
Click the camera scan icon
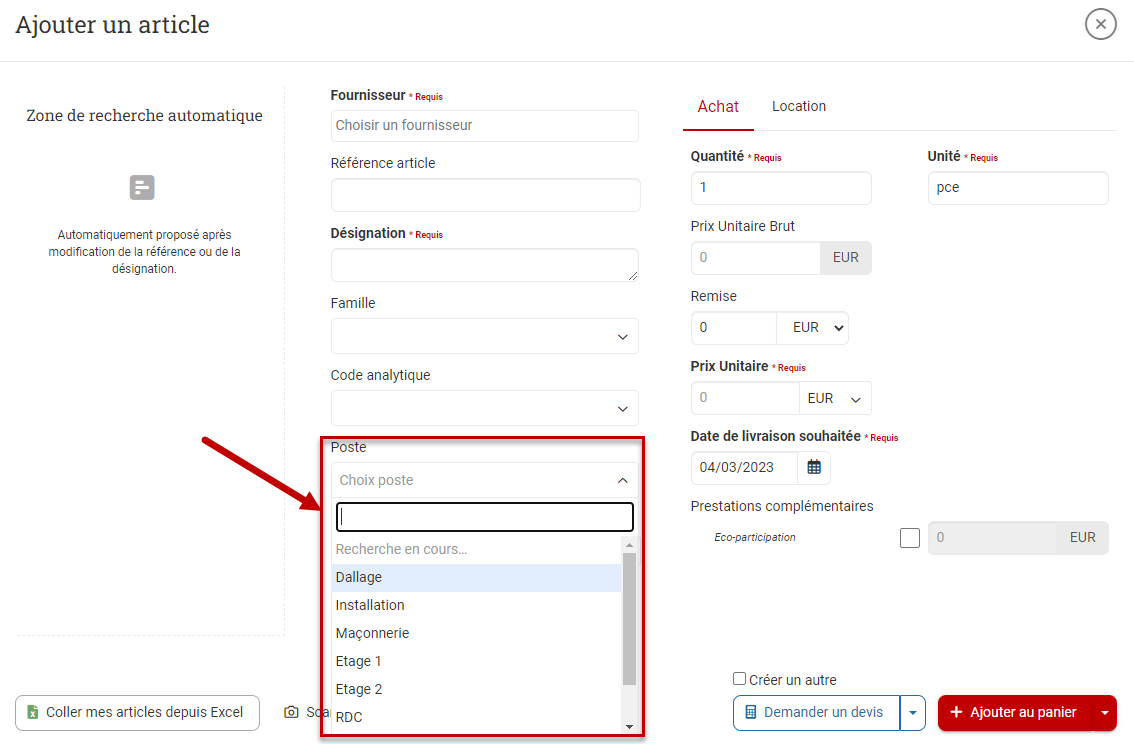[x=291, y=712]
